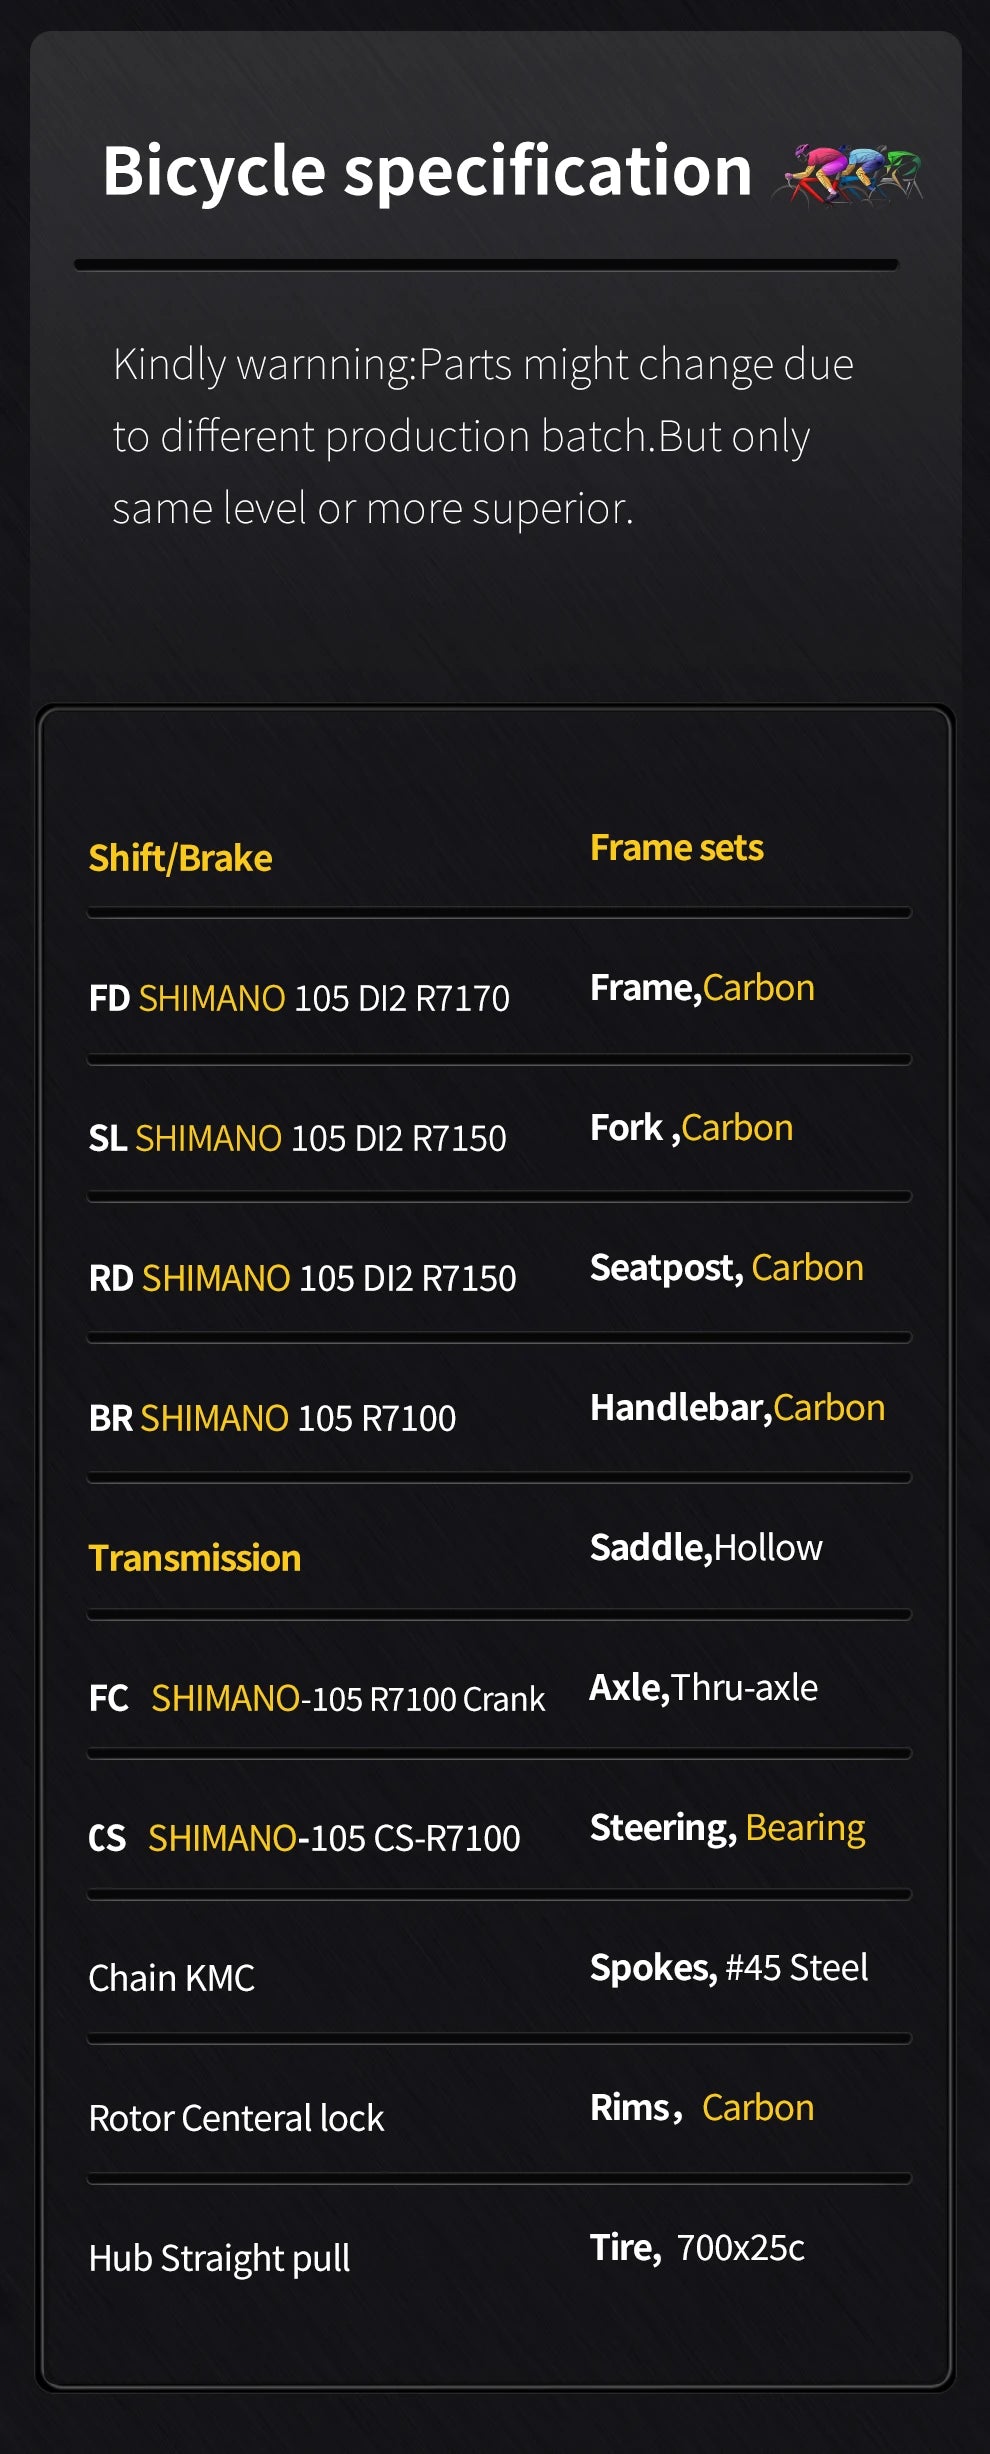Click the Frame, Carbon spec

[x=702, y=988]
